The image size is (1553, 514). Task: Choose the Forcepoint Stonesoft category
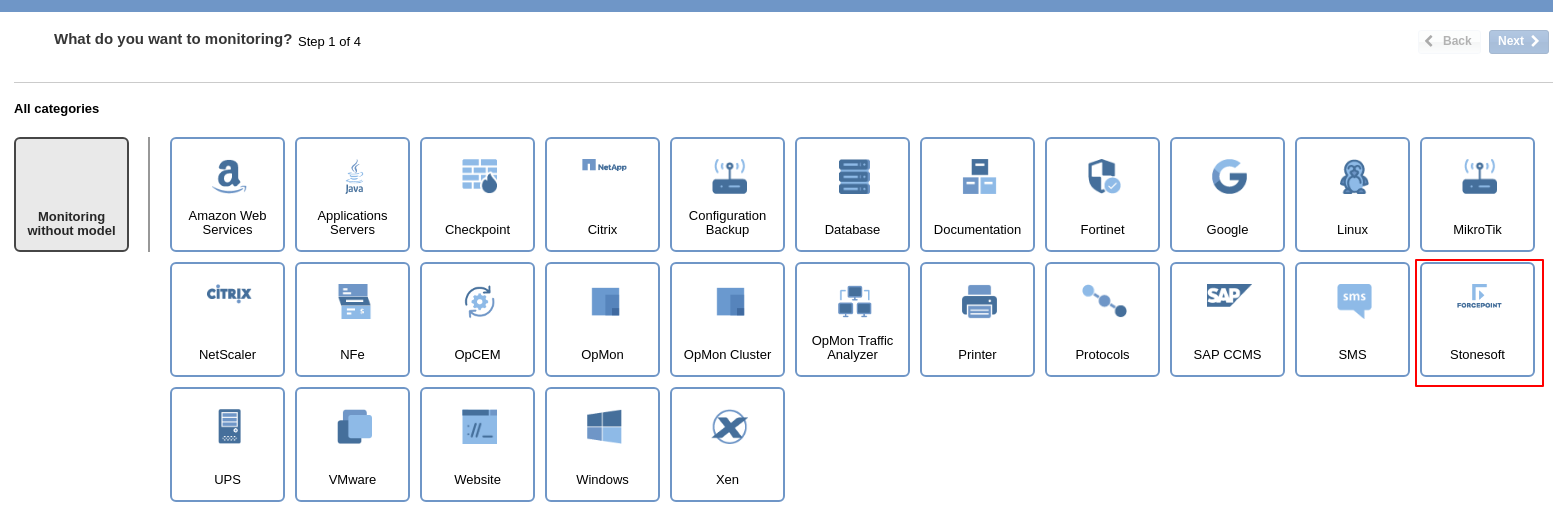coord(1477,319)
